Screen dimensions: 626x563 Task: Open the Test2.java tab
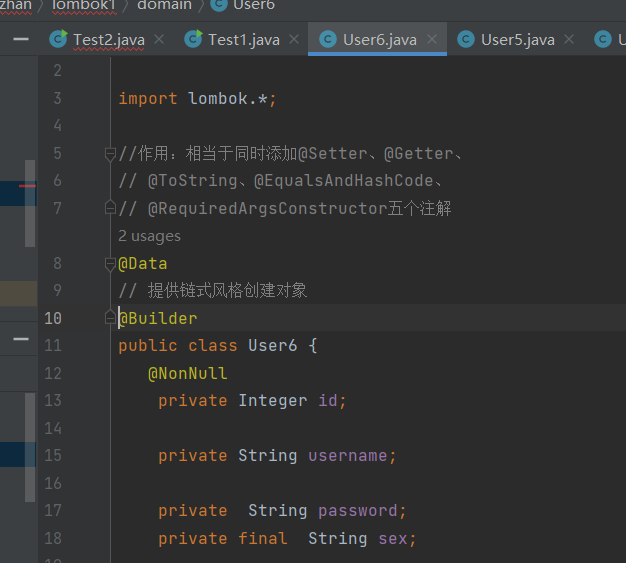[109, 40]
